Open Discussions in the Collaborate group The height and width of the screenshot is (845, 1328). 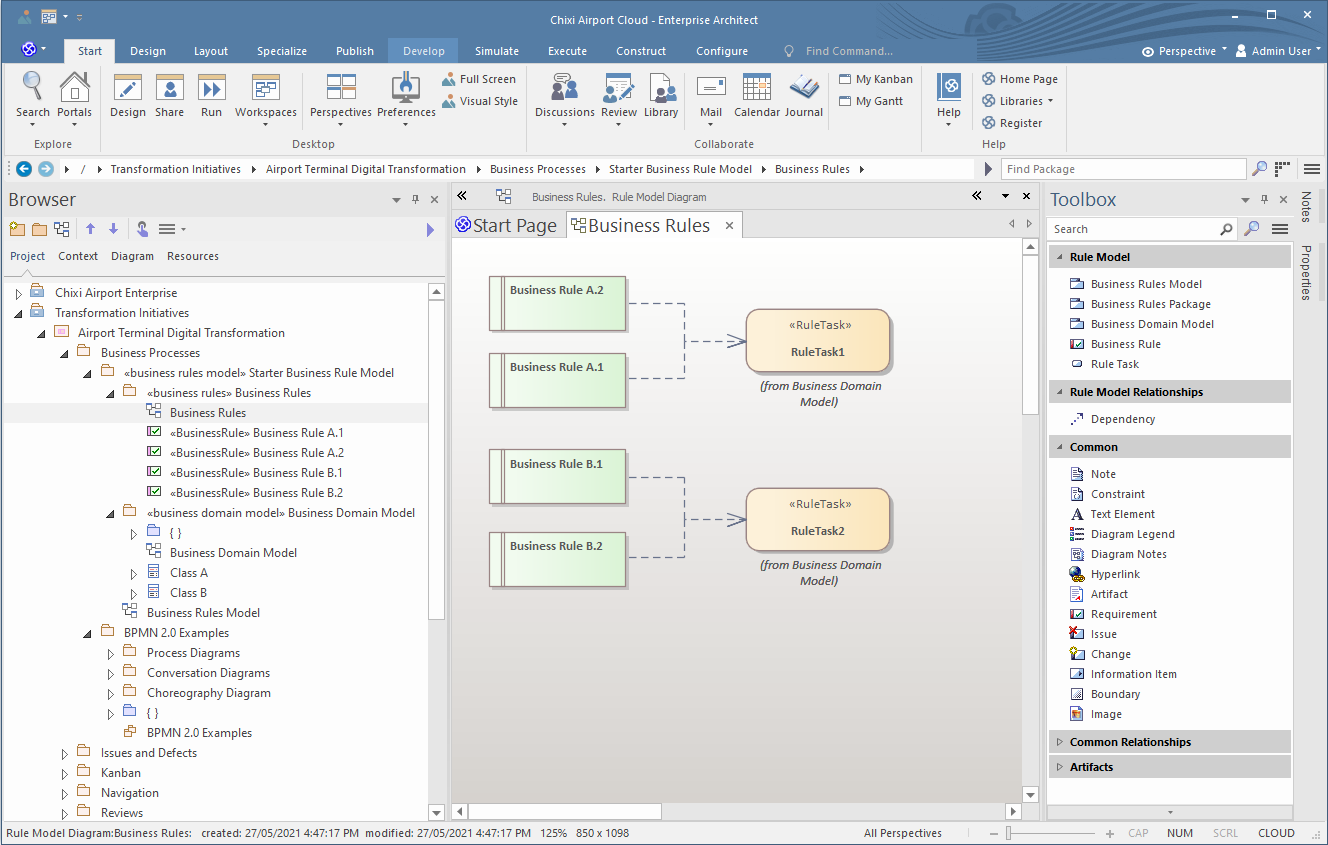564,95
